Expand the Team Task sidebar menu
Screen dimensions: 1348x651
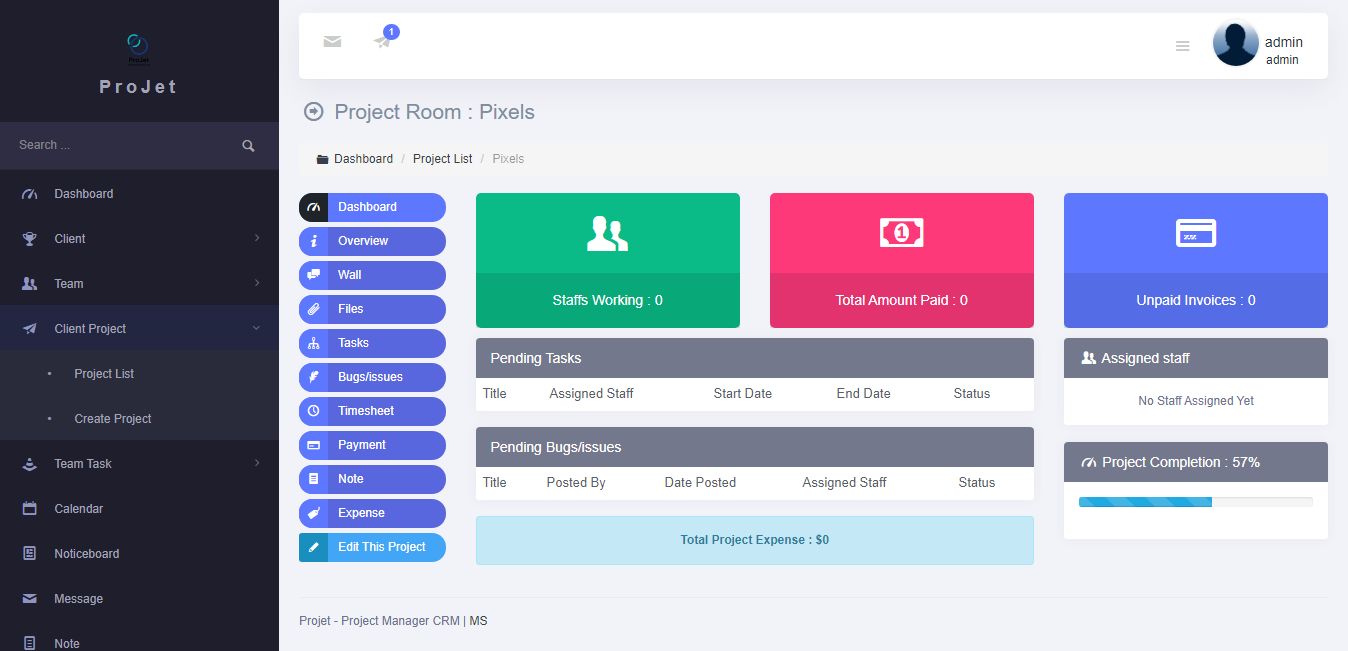pyautogui.click(x=139, y=464)
